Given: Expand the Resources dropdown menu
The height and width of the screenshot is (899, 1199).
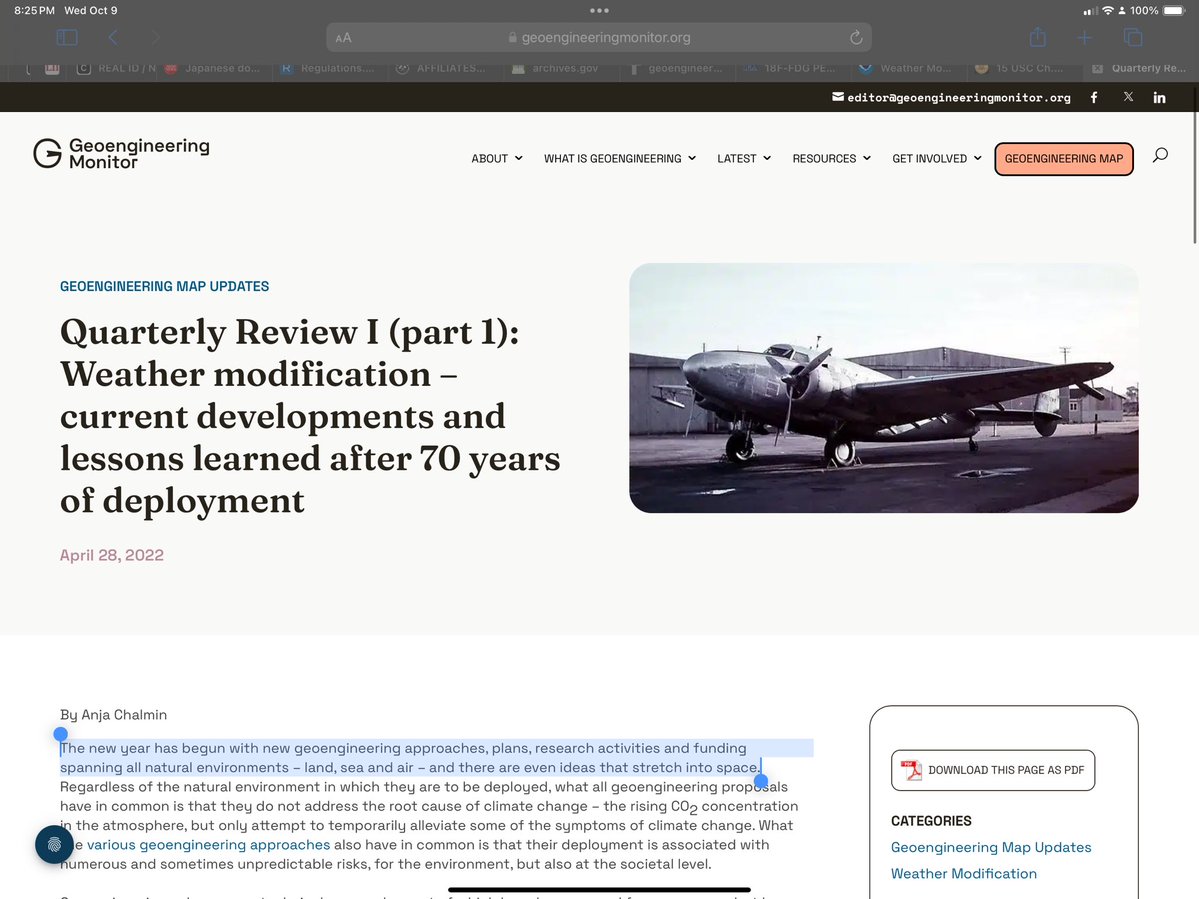Looking at the screenshot, I should [831, 159].
